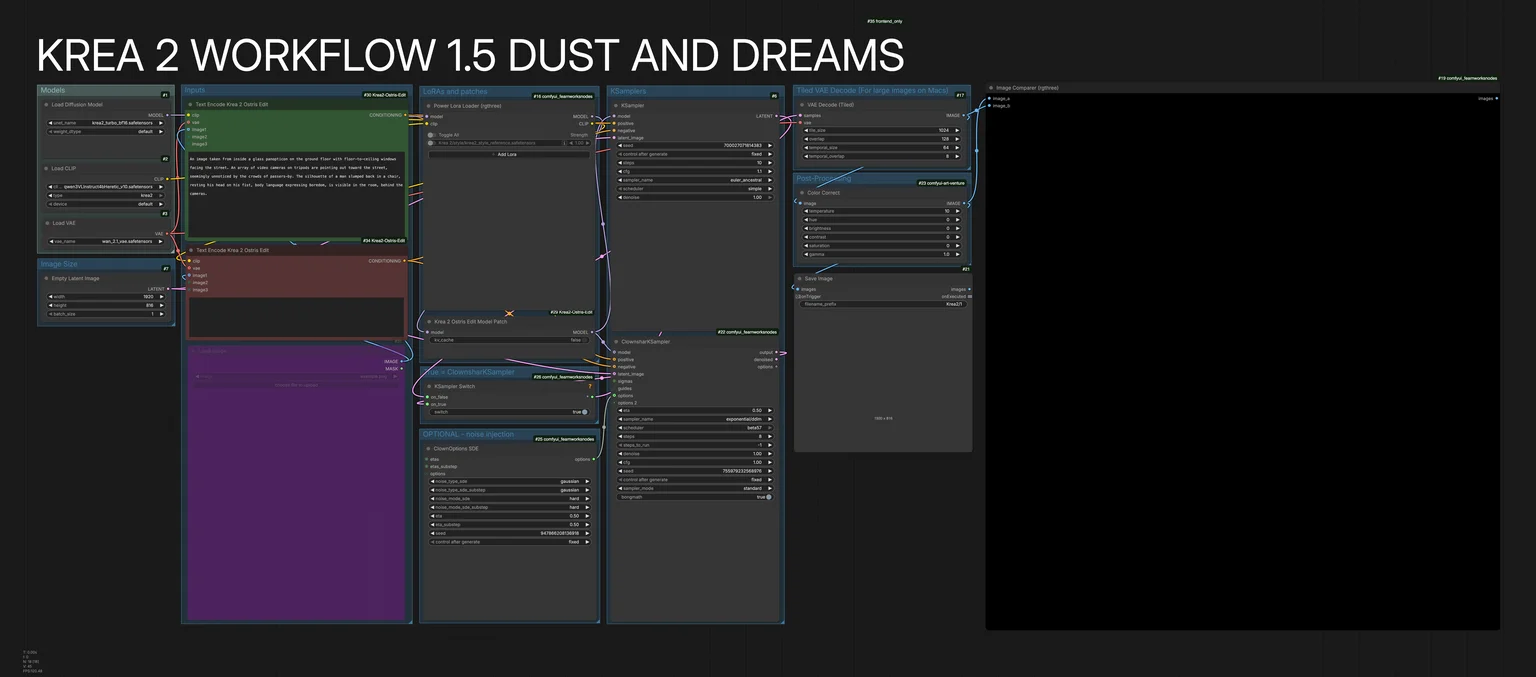This screenshot has height=677, width=1536.
Task: Collapse the Load CLIP node dot
Action: point(46,168)
